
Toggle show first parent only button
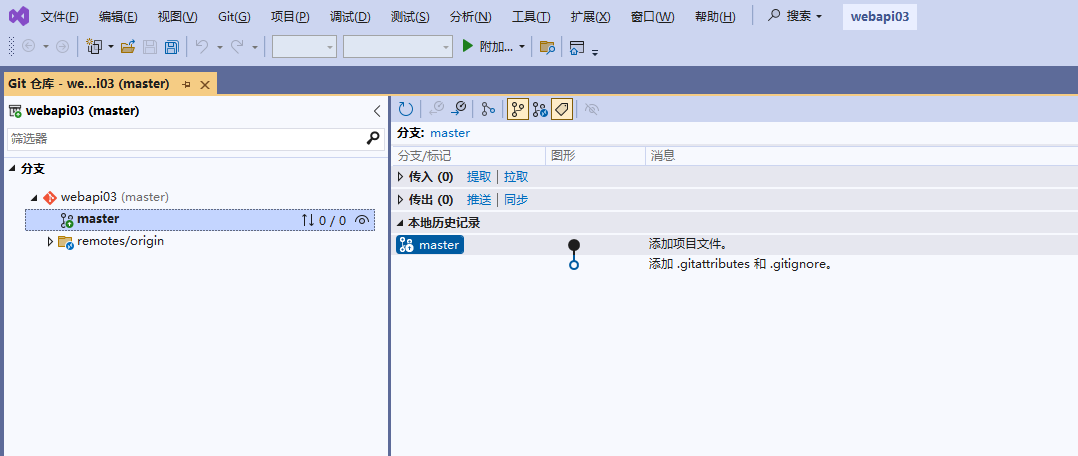(518, 109)
